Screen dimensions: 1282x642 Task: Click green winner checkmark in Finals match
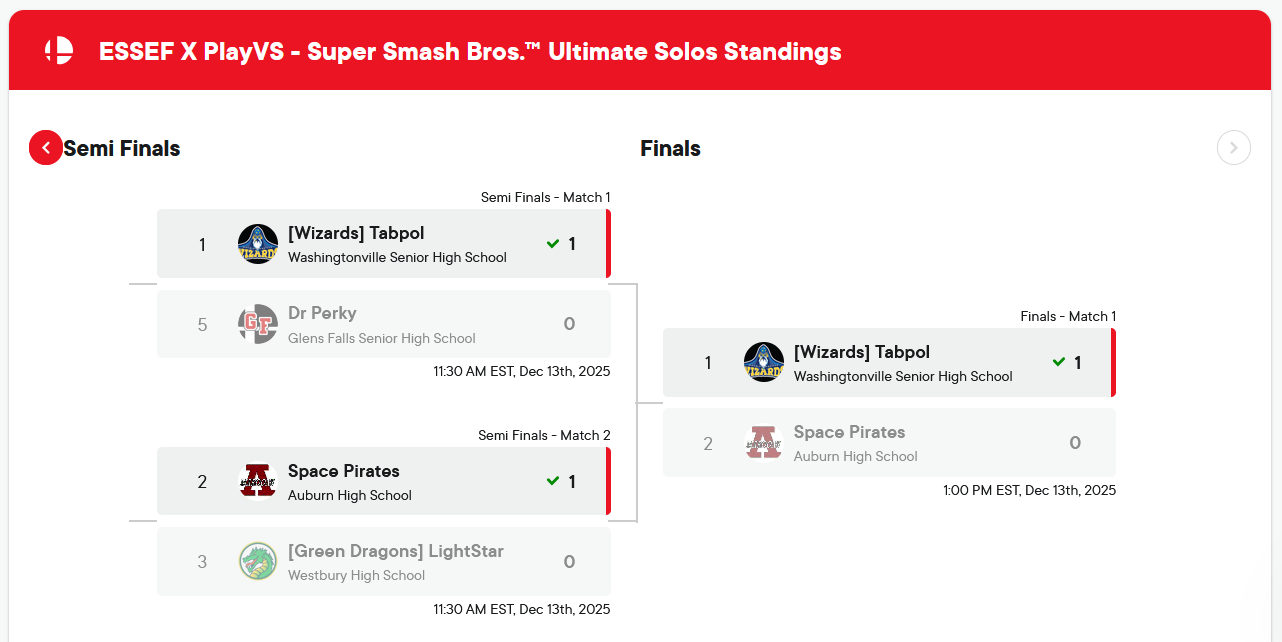tap(1059, 363)
